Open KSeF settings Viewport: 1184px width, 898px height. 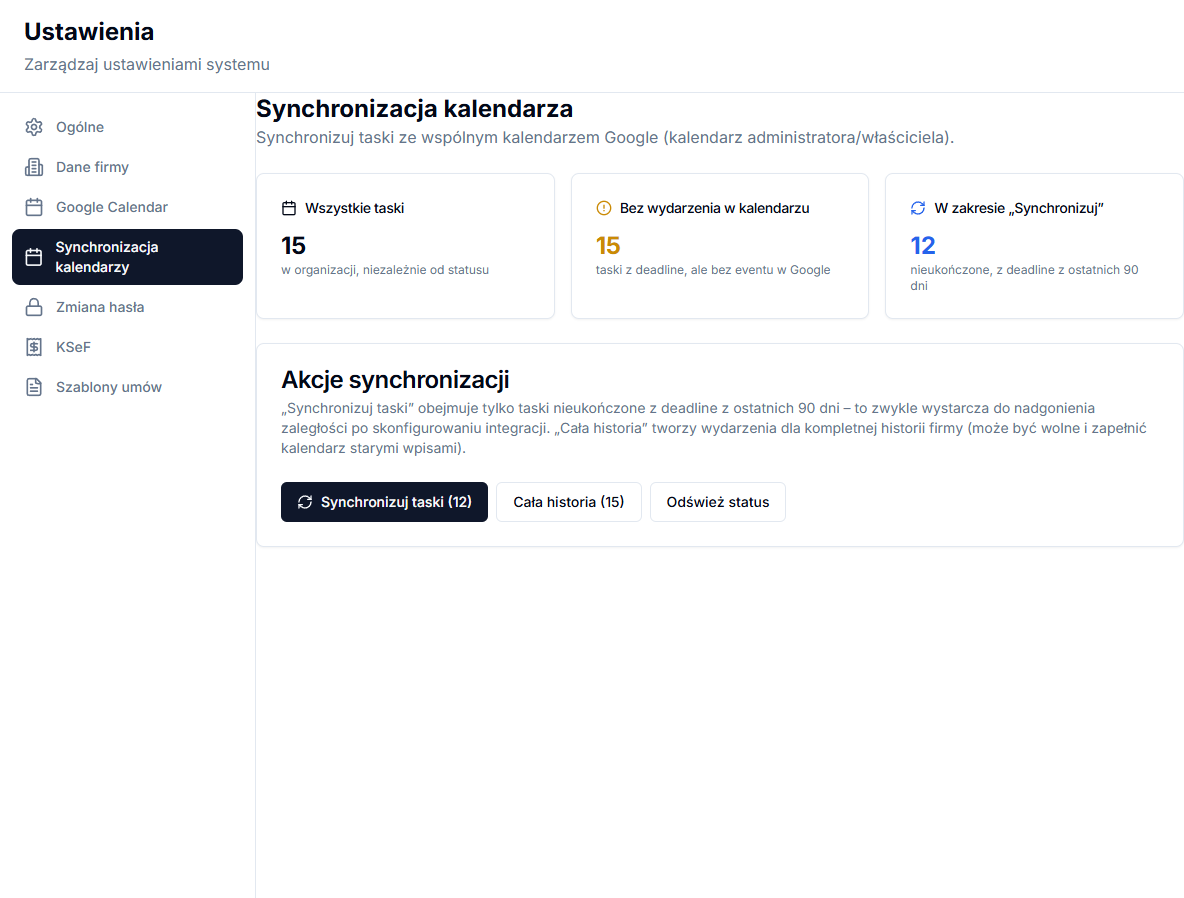coord(128,347)
